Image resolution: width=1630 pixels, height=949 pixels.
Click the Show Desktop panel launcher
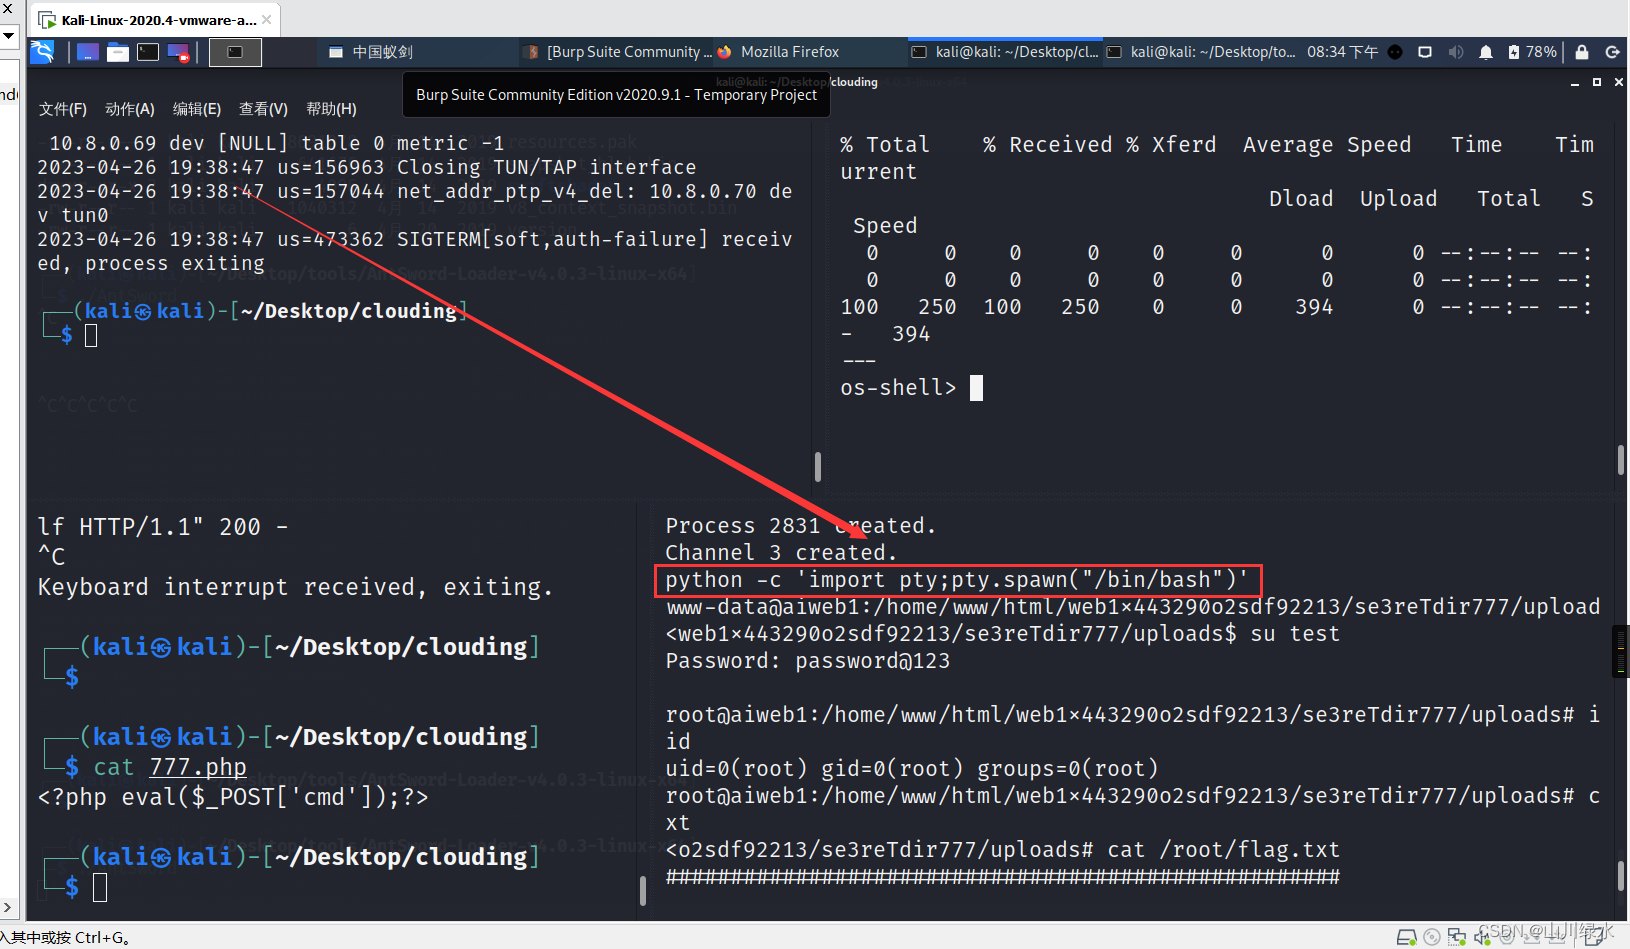pyautogui.click(x=88, y=52)
